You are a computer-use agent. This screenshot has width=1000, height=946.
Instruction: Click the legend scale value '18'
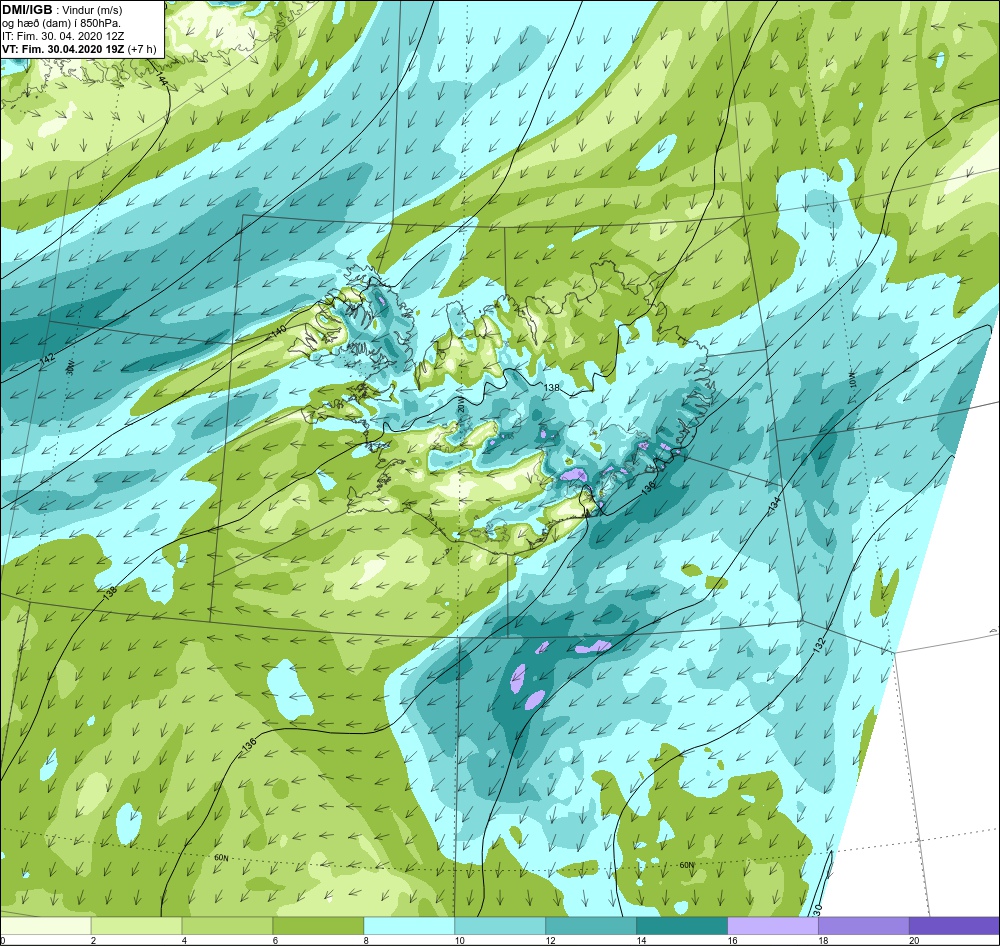click(x=822, y=940)
